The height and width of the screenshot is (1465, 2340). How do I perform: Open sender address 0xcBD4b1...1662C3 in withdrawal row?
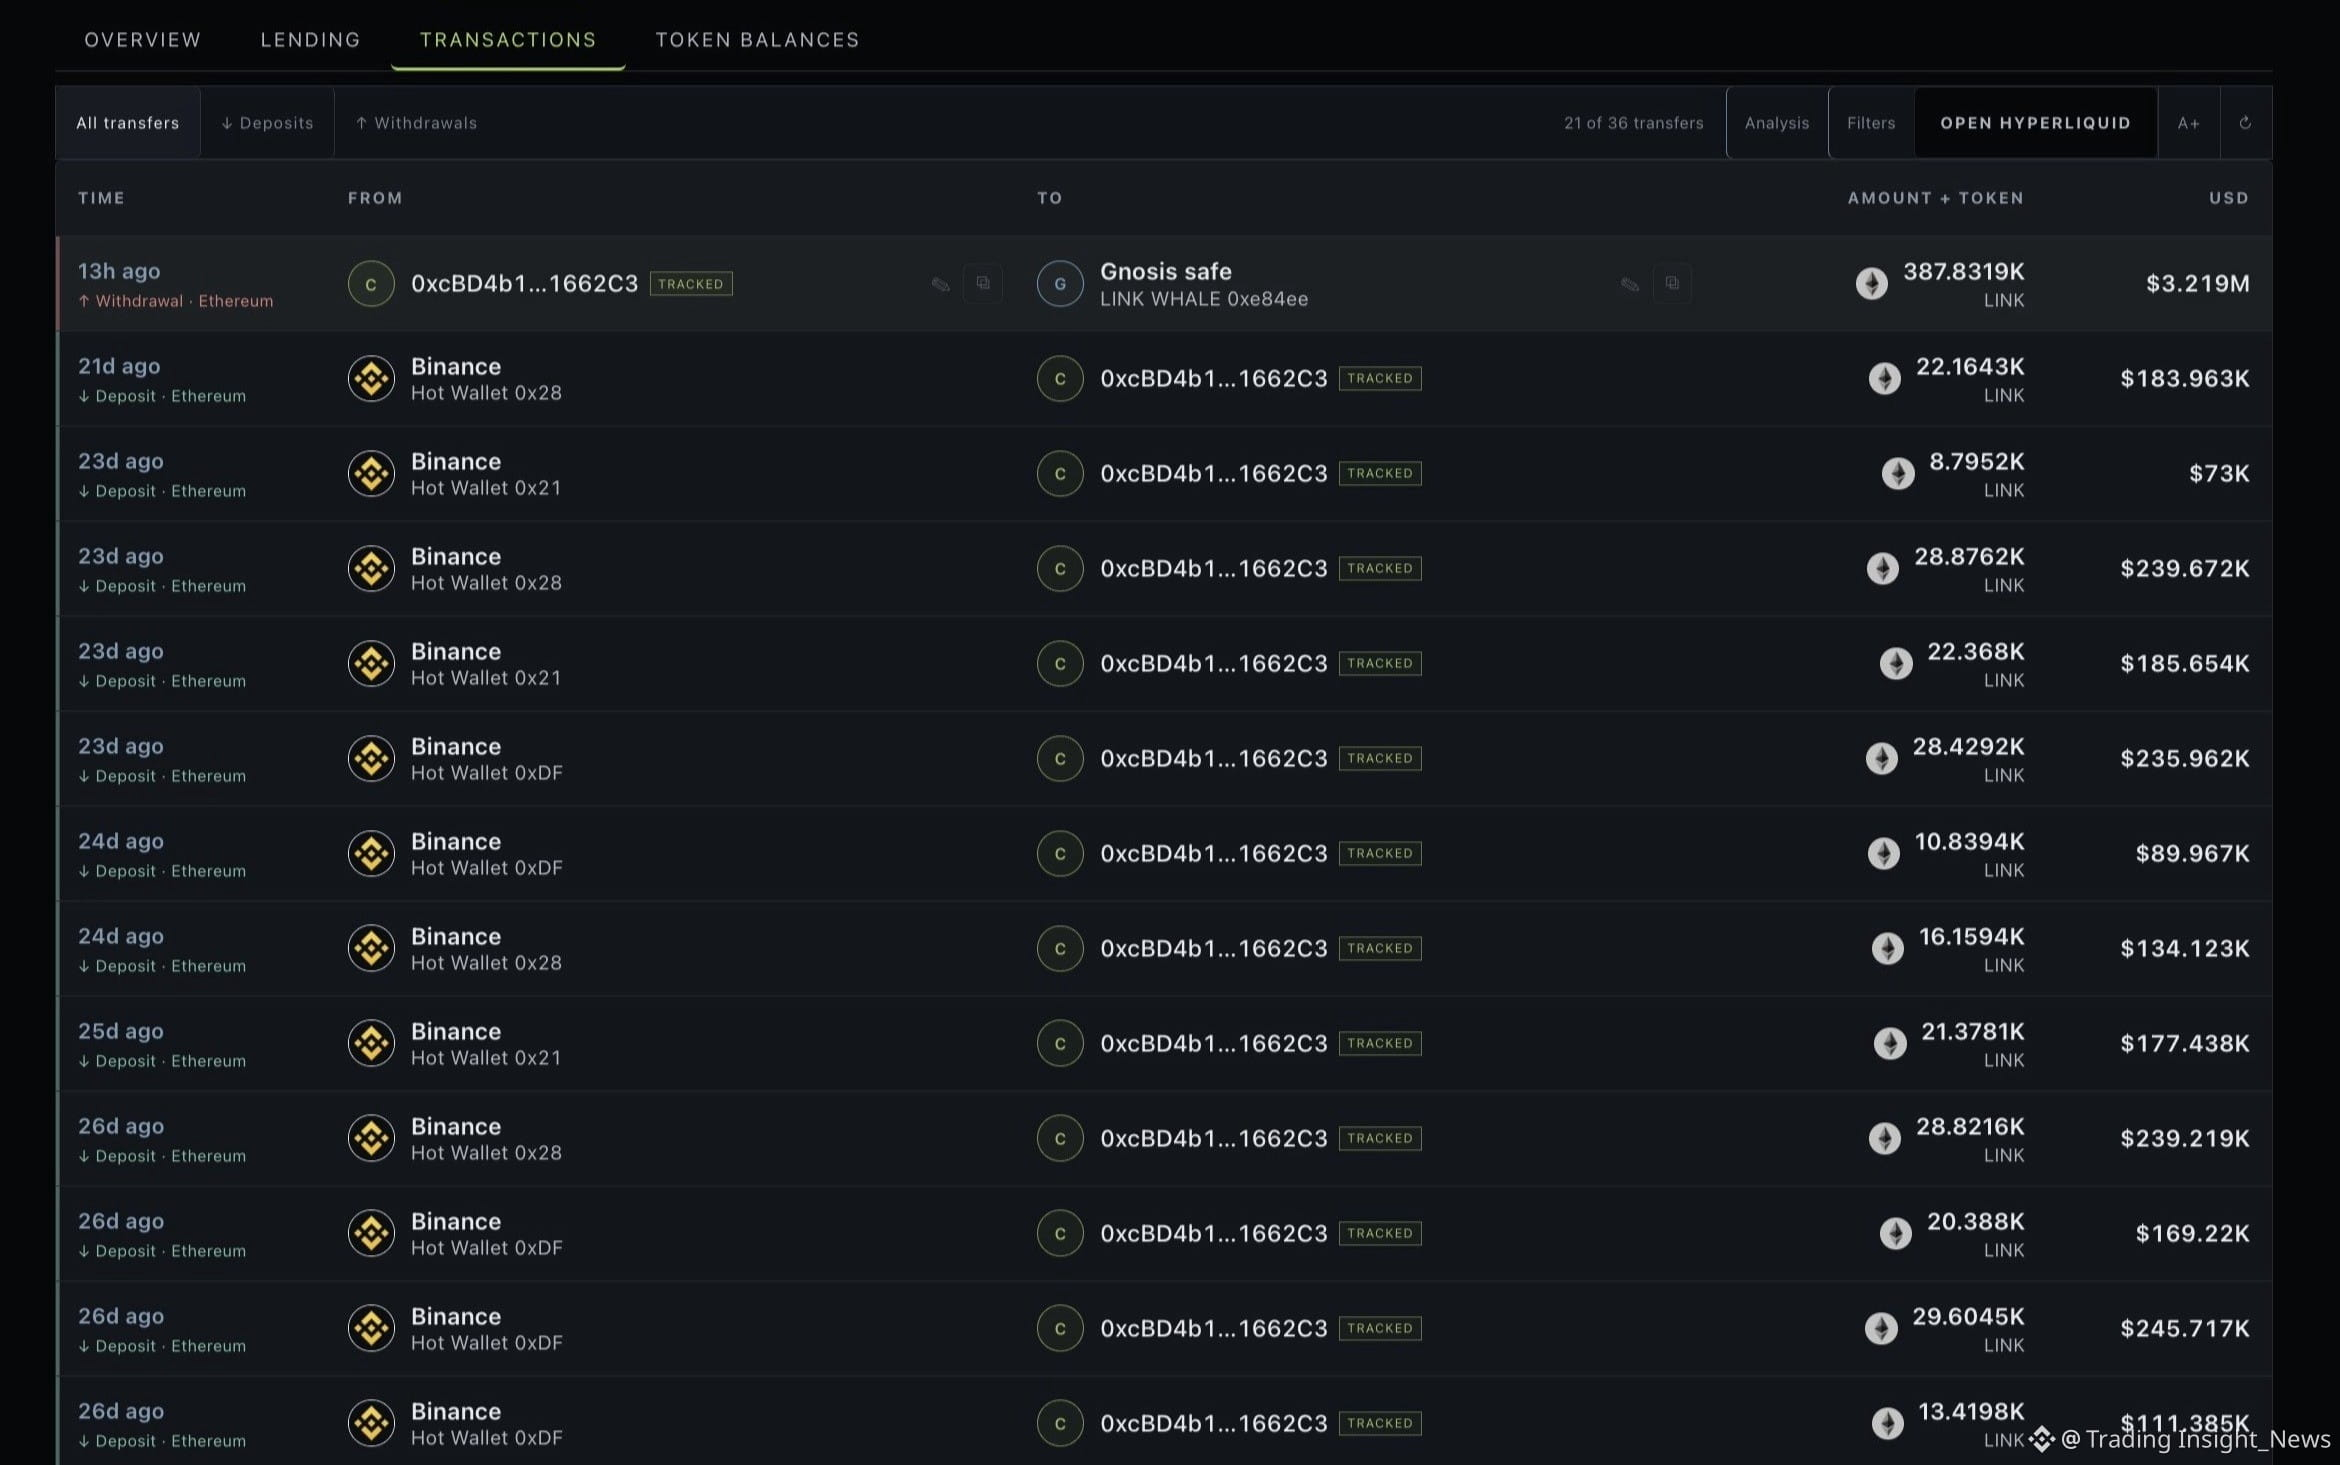coord(524,284)
